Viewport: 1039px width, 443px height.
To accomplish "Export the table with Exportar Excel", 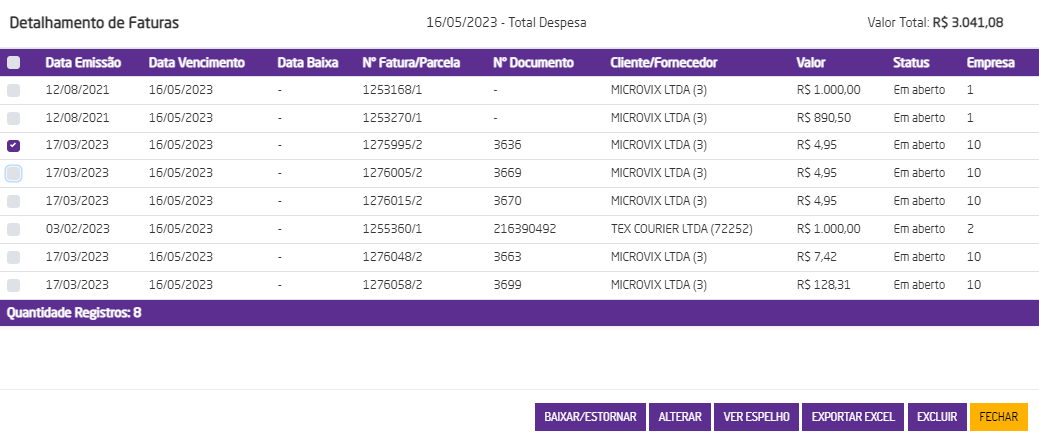I will pyautogui.click(x=853, y=417).
